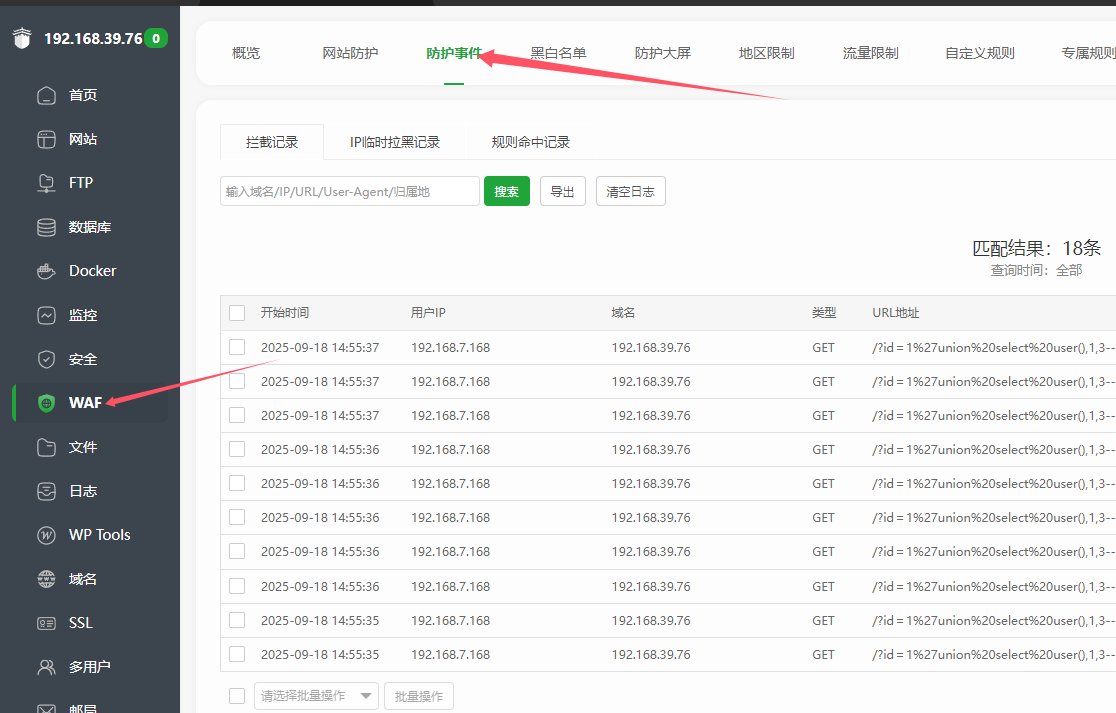The image size is (1116, 713).
Task: Expand the batch operation (请选择批量操作) dropdown
Action: click(x=316, y=696)
